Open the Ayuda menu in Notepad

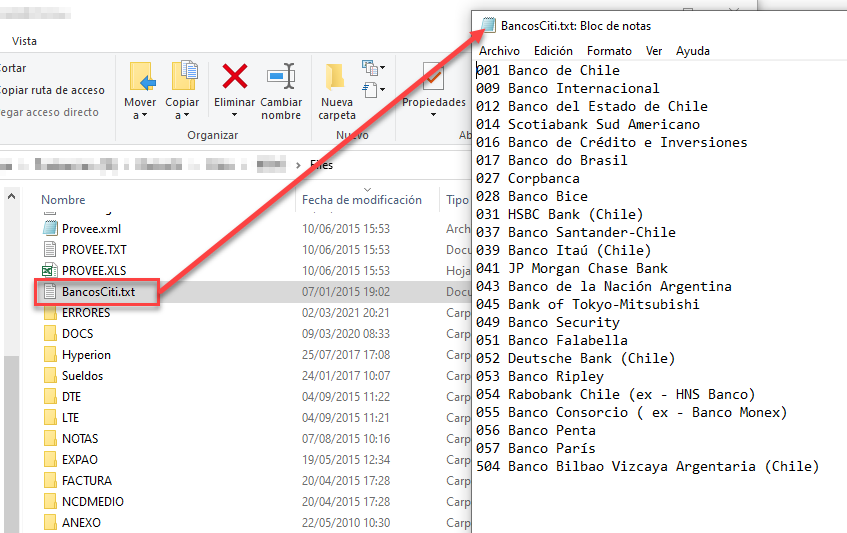[693, 51]
